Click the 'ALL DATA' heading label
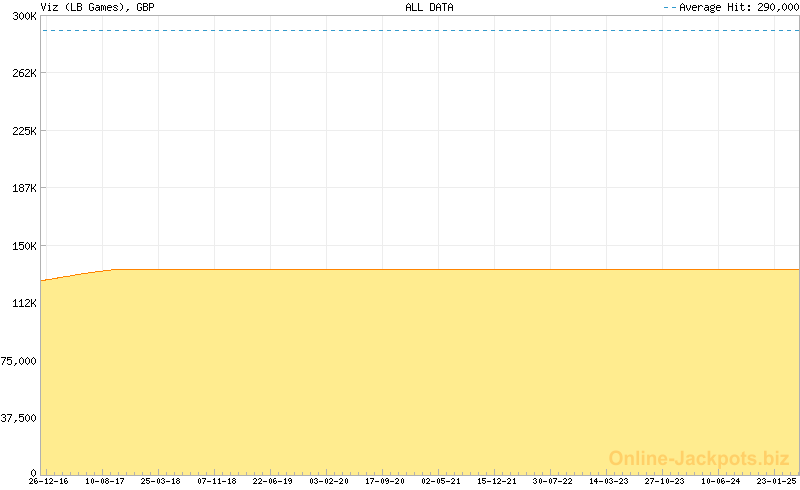The image size is (800, 490). pyautogui.click(x=429, y=7)
